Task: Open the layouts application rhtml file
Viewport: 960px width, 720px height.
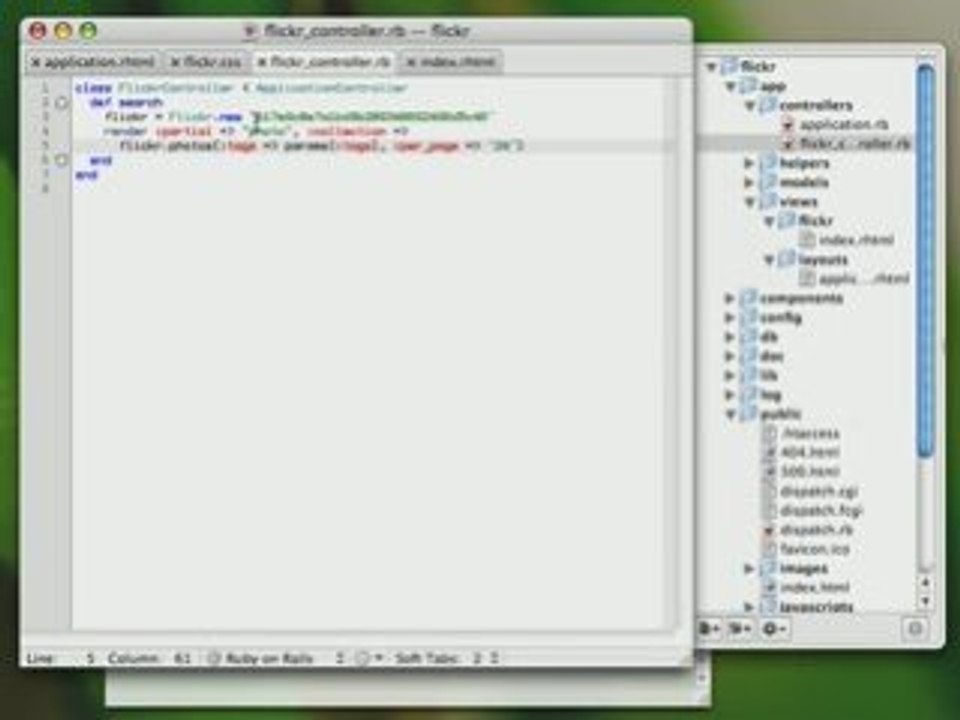Action: pyautogui.click(x=864, y=279)
